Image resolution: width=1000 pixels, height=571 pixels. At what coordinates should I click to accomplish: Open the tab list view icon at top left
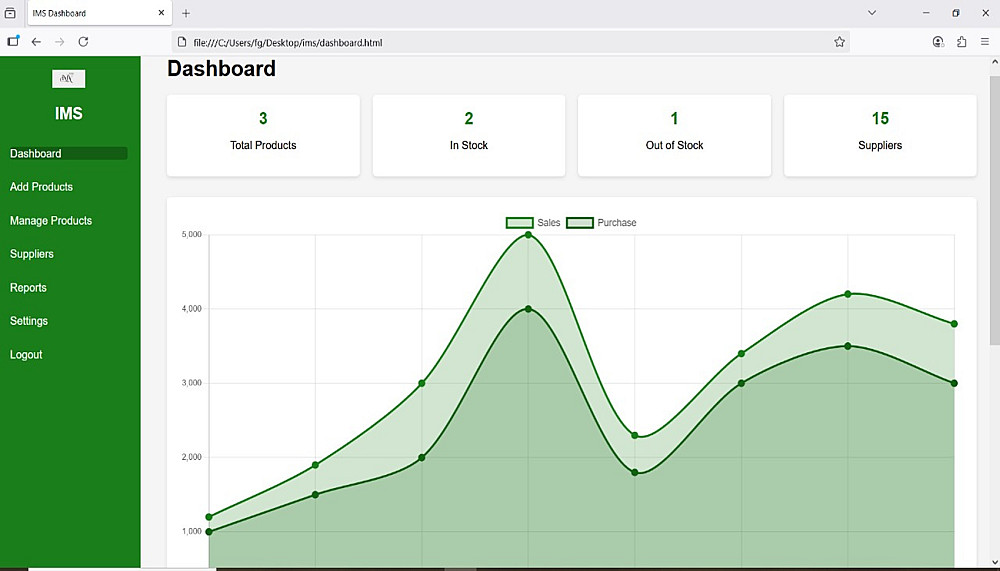(10, 13)
